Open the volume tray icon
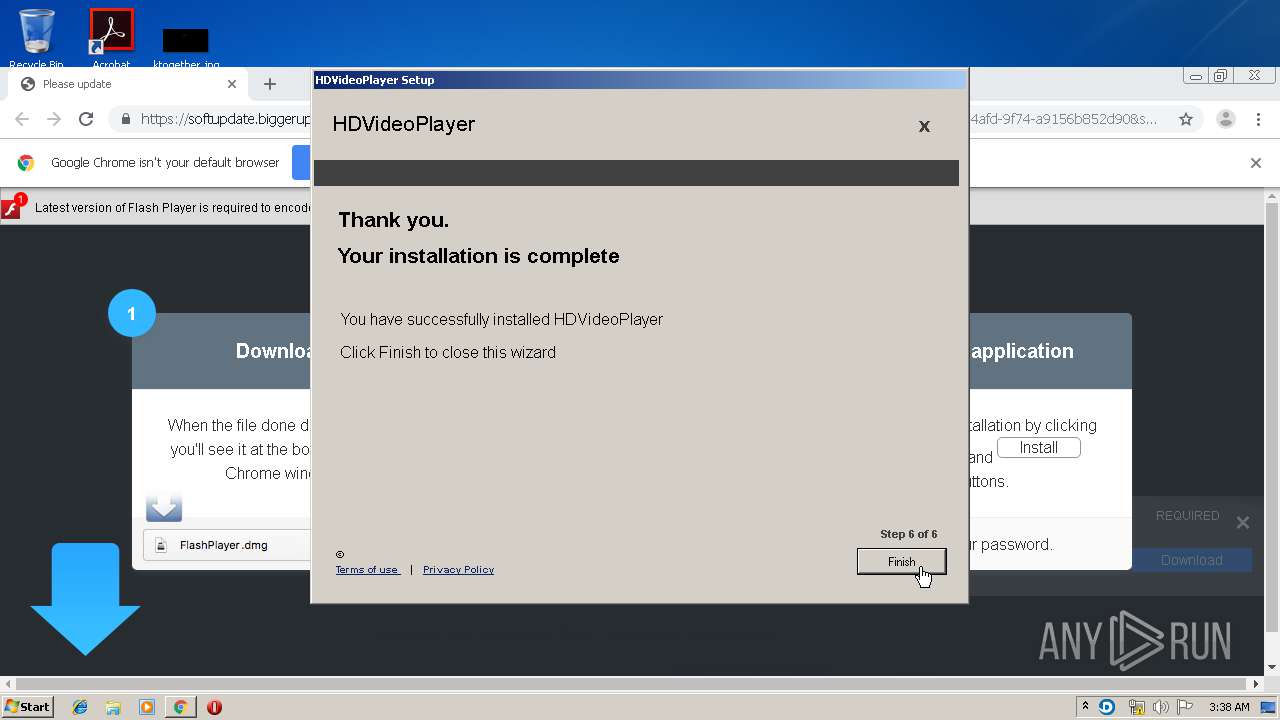 1160,707
